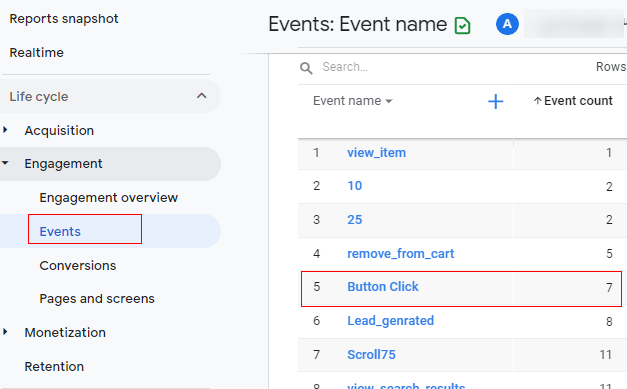Open the account avatar labeled A
The width and height of the screenshot is (627, 389).
point(507,24)
